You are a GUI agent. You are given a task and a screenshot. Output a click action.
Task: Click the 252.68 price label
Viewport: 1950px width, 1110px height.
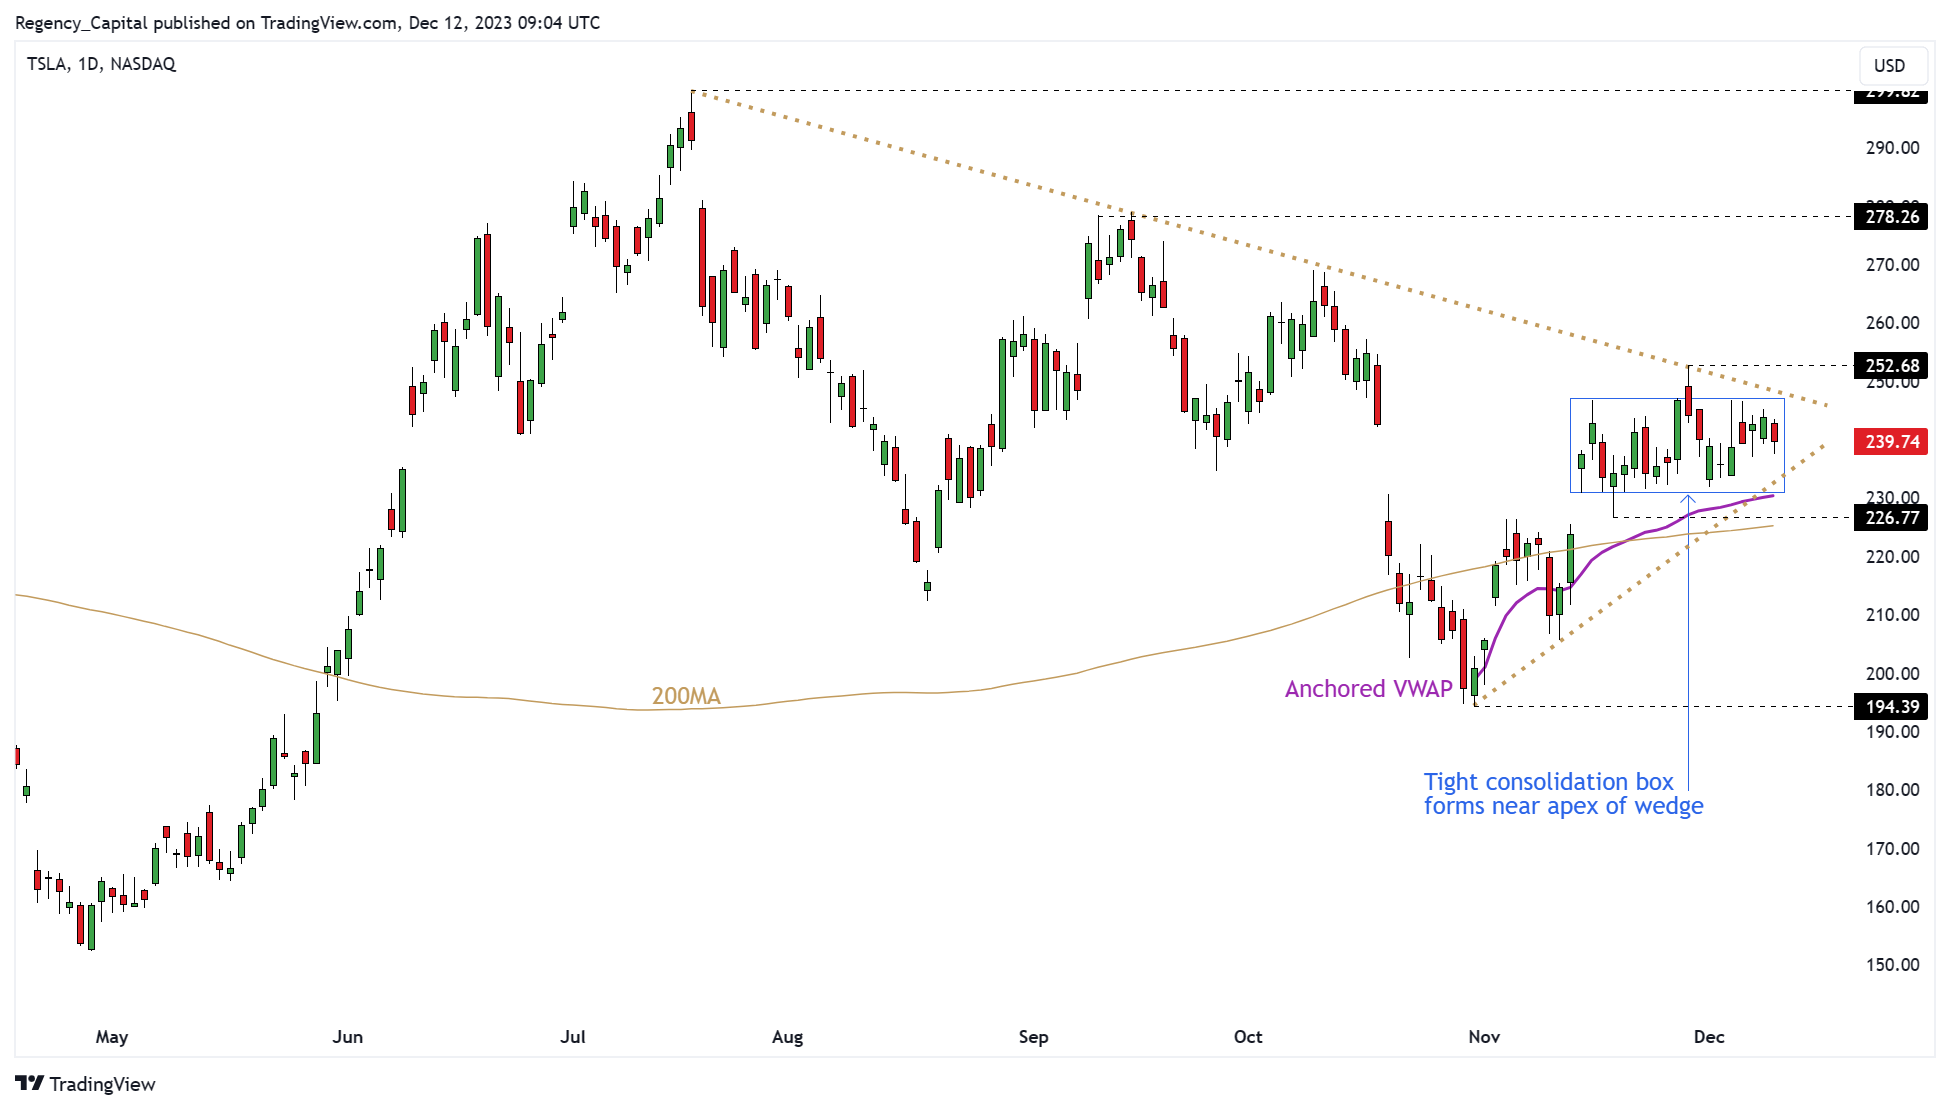click(x=1890, y=365)
